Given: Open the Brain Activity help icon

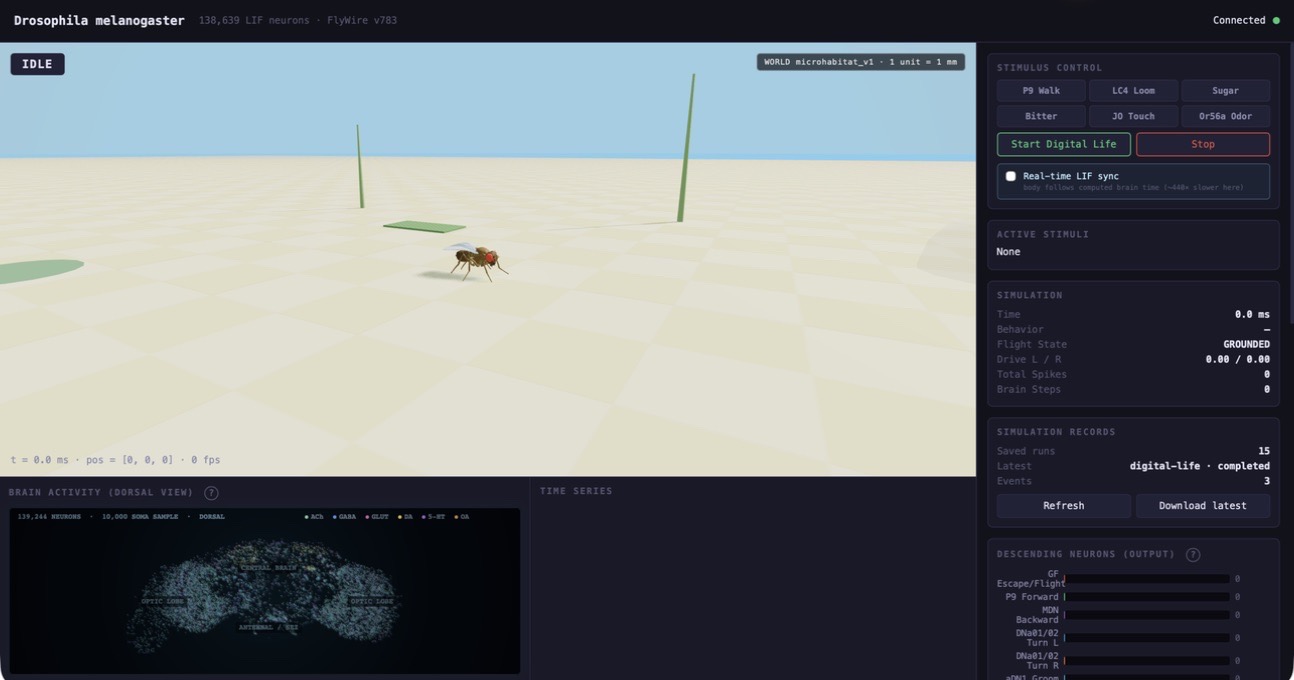Looking at the screenshot, I should click(211, 493).
